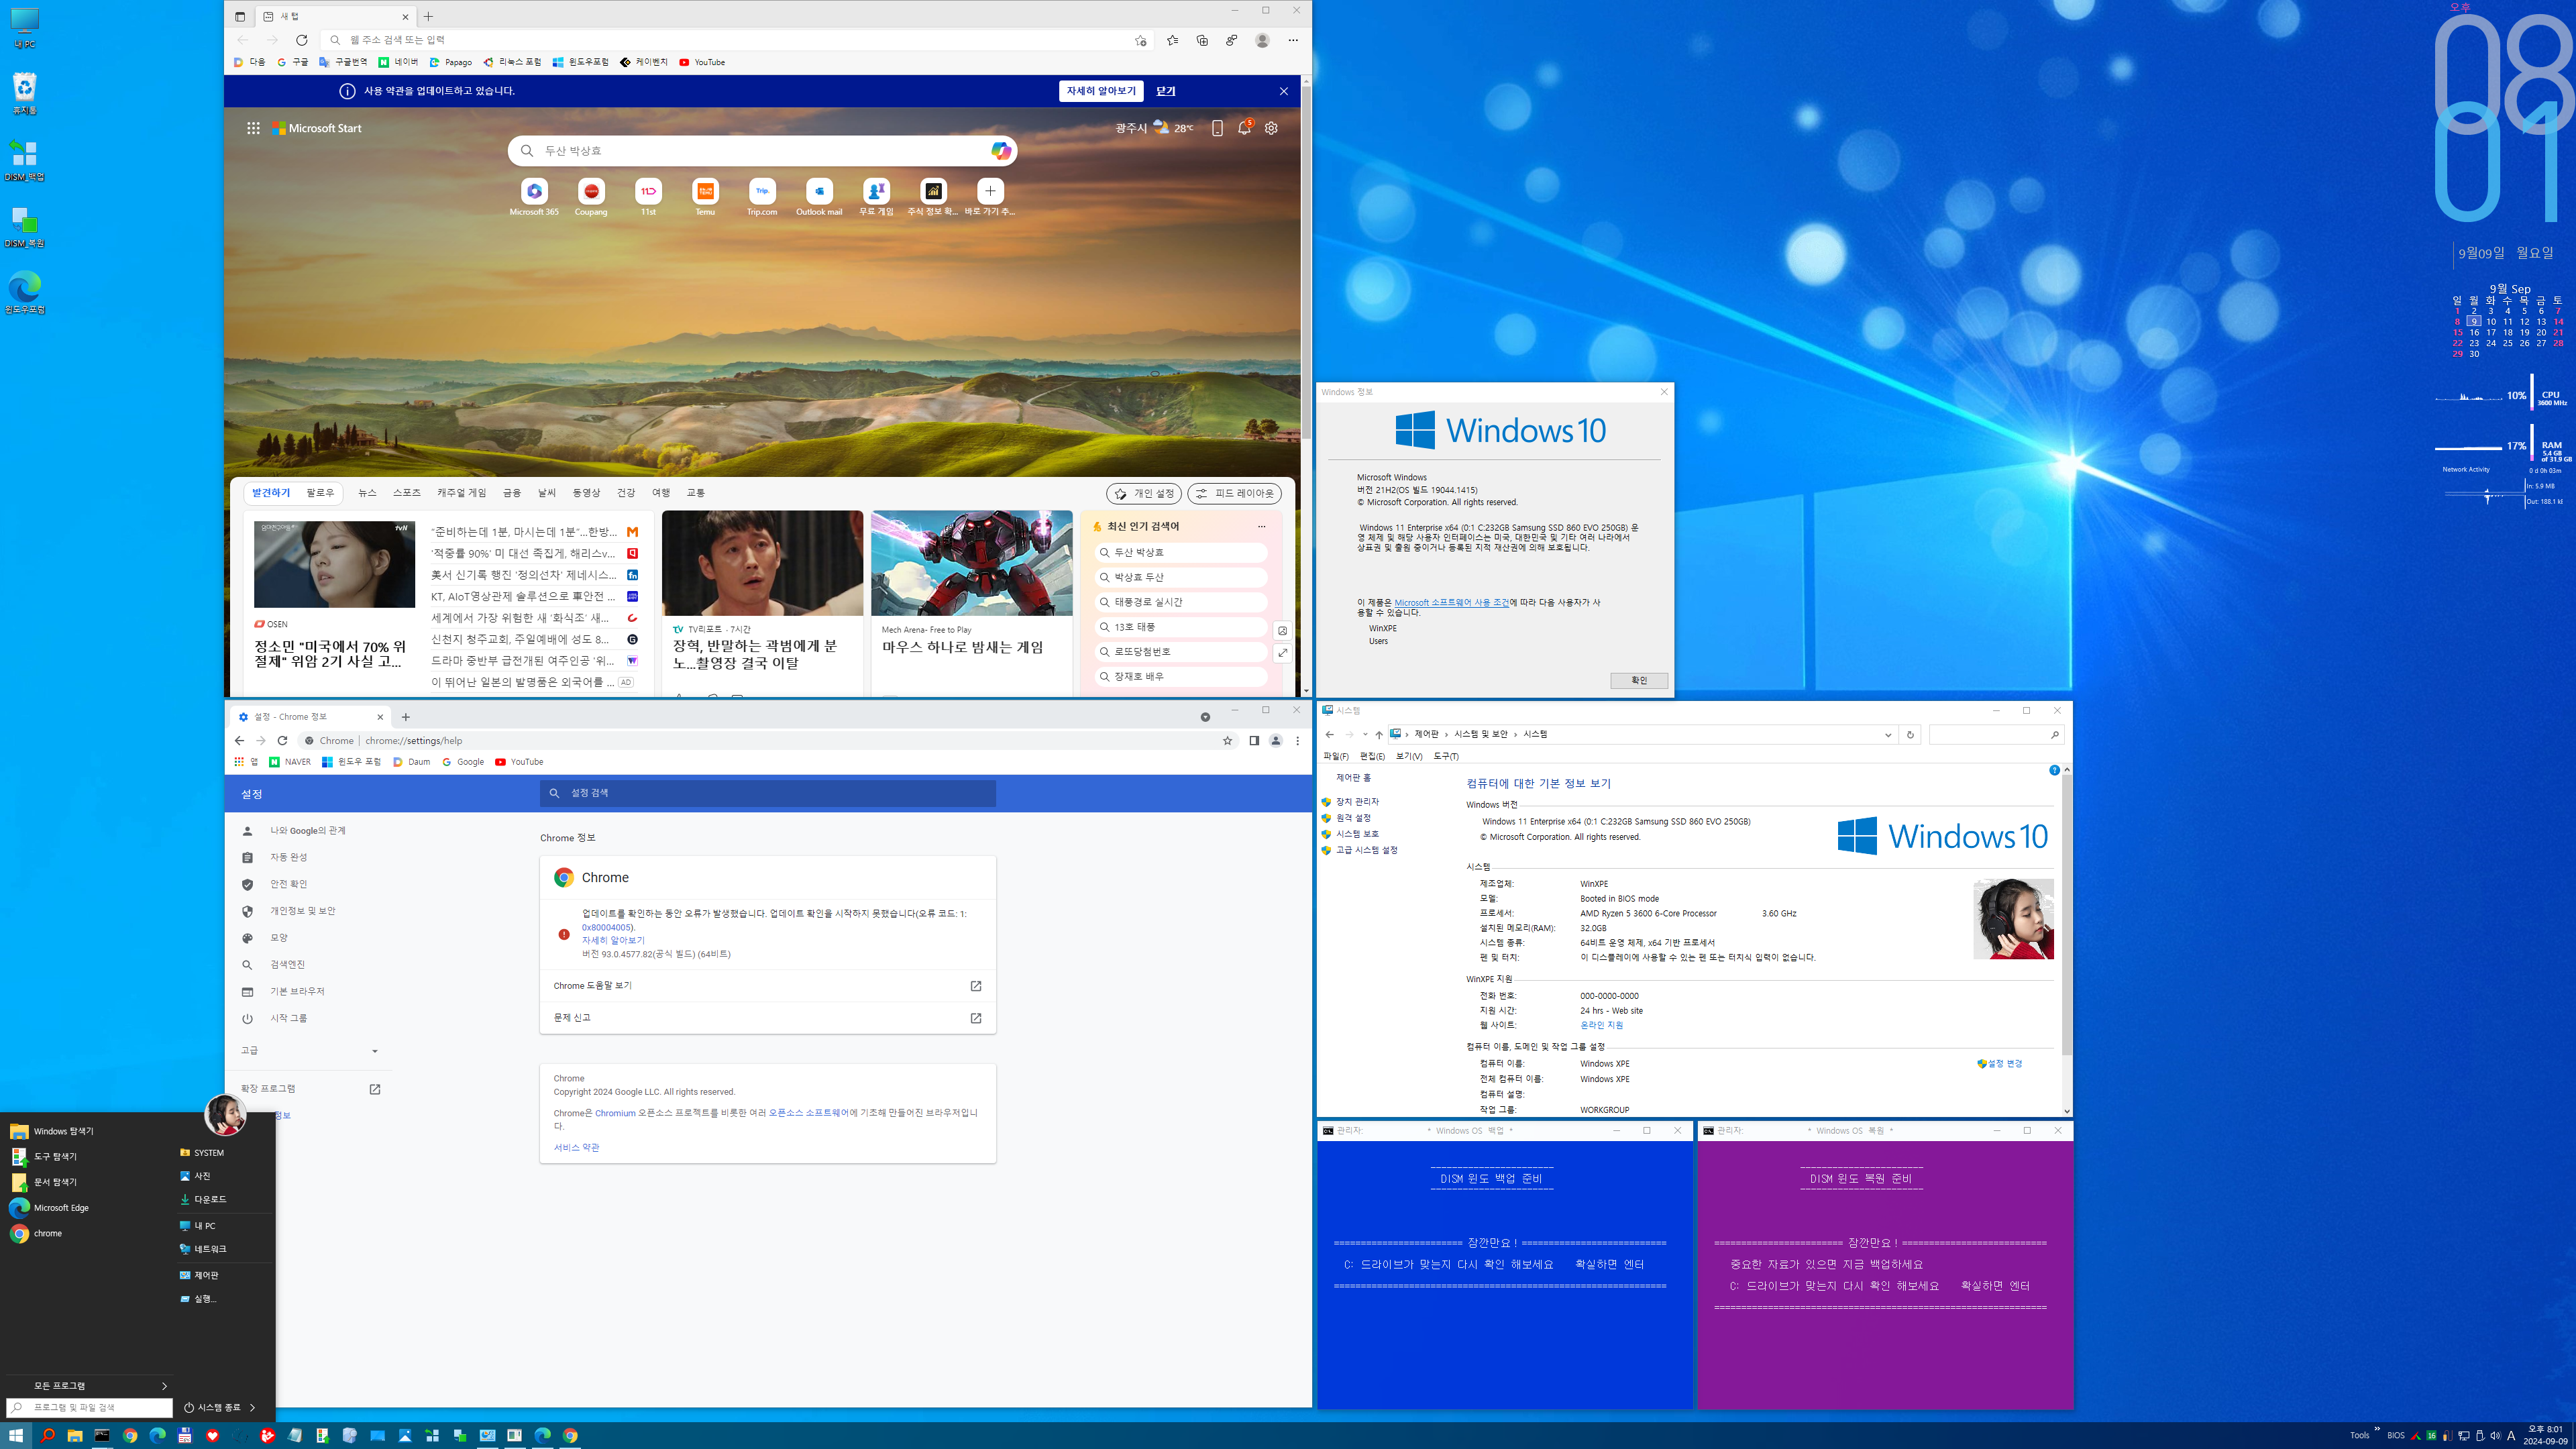The image size is (2576, 1449).
Task: Launch 도구 탐색기 from the start menu
Action: coord(55,1157)
